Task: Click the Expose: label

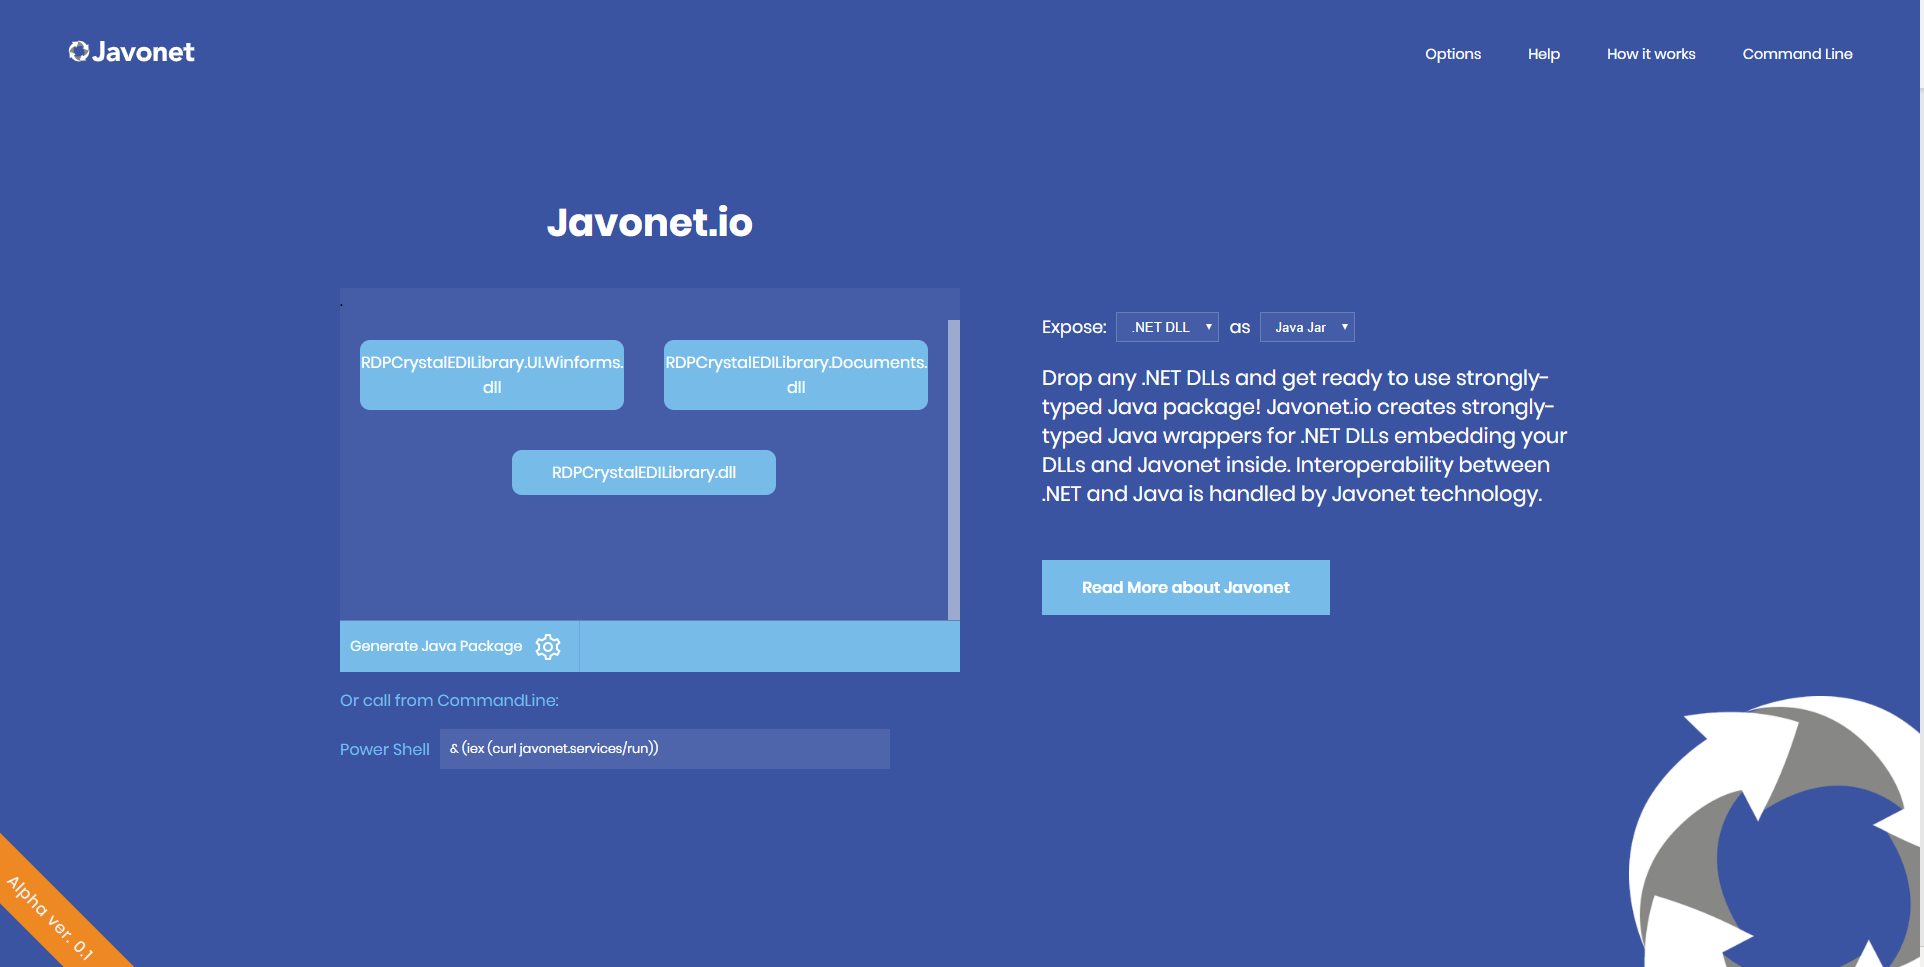Action: click(1074, 327)
